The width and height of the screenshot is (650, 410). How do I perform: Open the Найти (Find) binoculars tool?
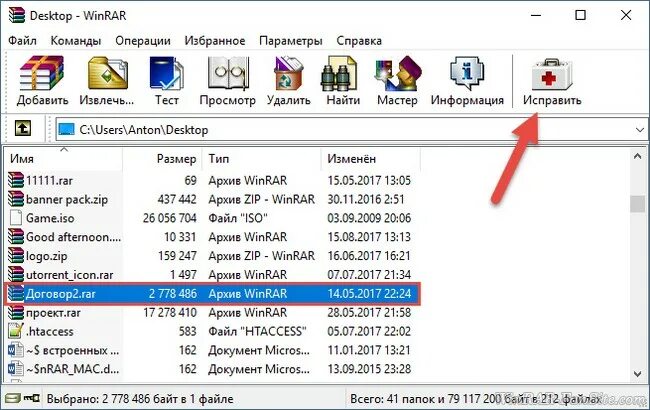[339, 73]
